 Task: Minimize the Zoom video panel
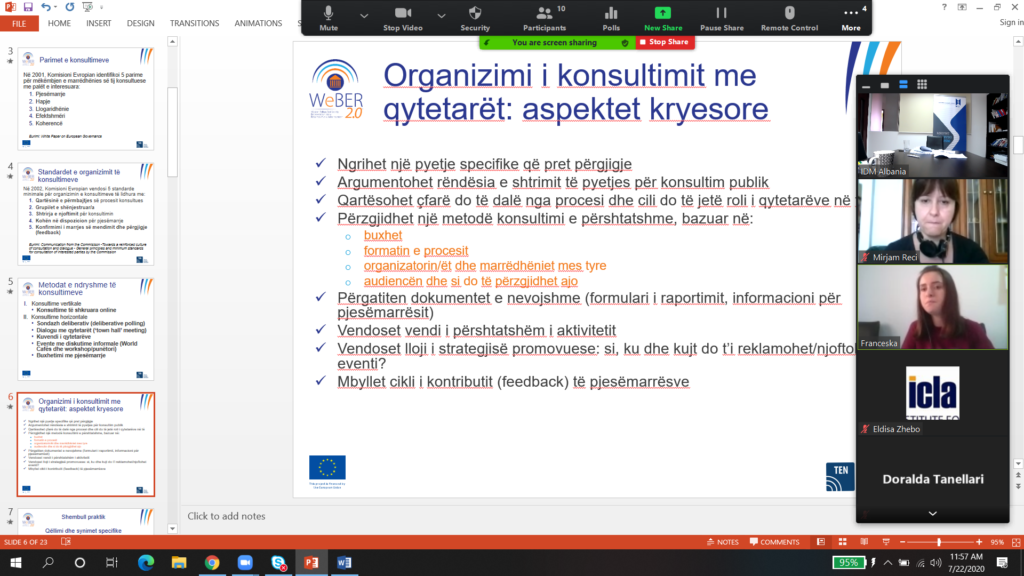tap(866, 85)
